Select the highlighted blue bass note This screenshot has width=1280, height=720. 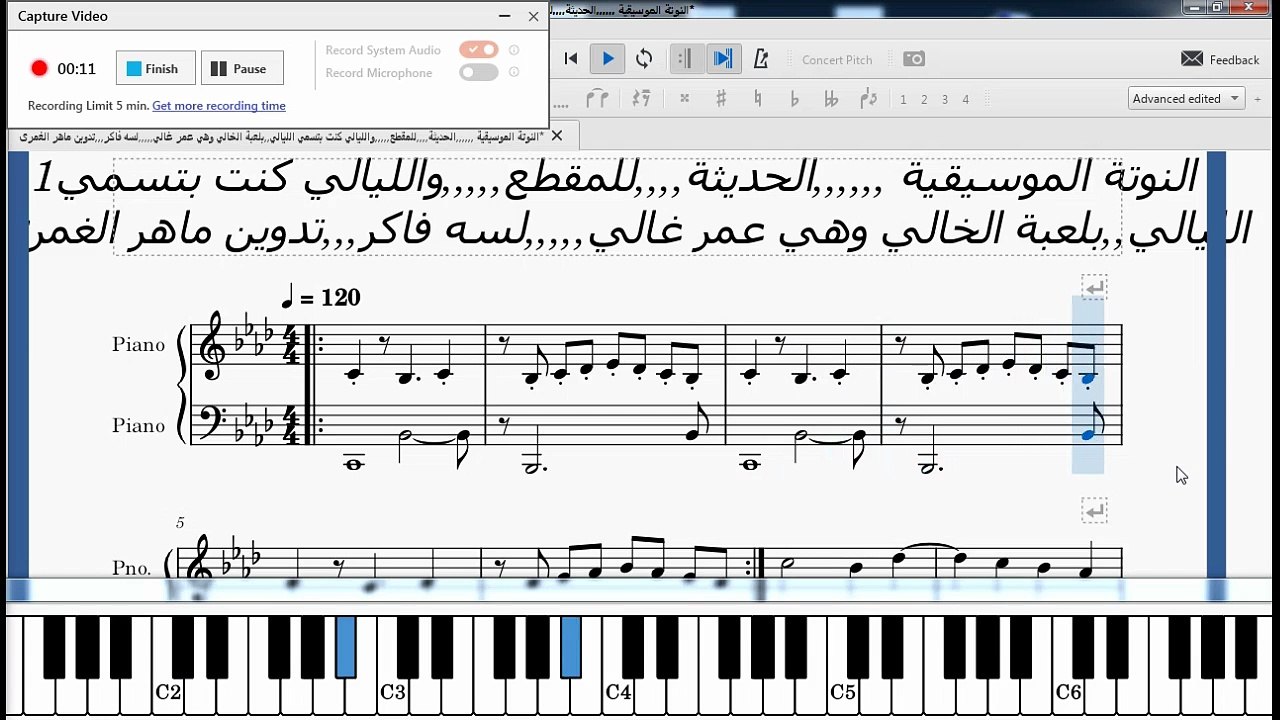1088,434
